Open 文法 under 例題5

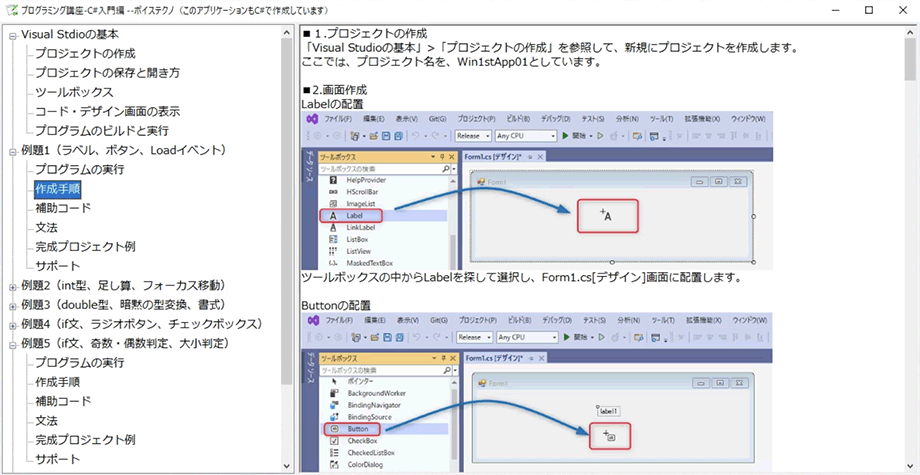46,420
